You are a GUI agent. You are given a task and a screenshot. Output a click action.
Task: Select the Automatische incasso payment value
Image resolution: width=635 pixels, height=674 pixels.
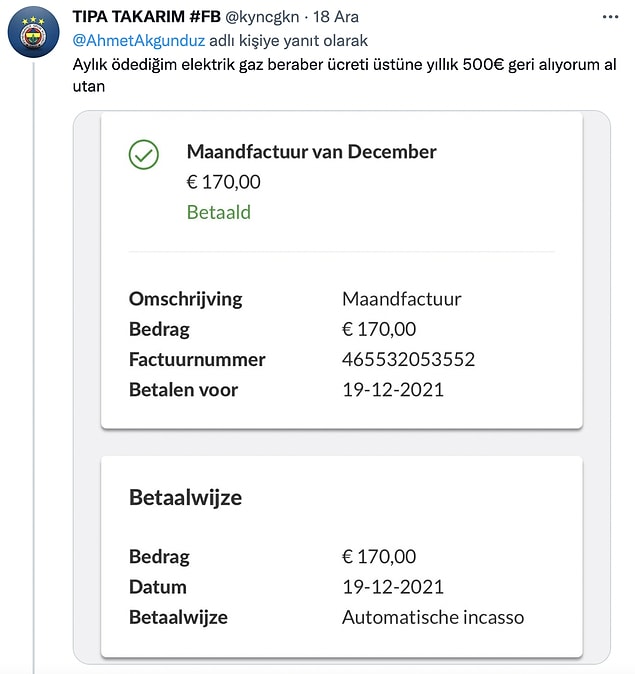point(433,617)
